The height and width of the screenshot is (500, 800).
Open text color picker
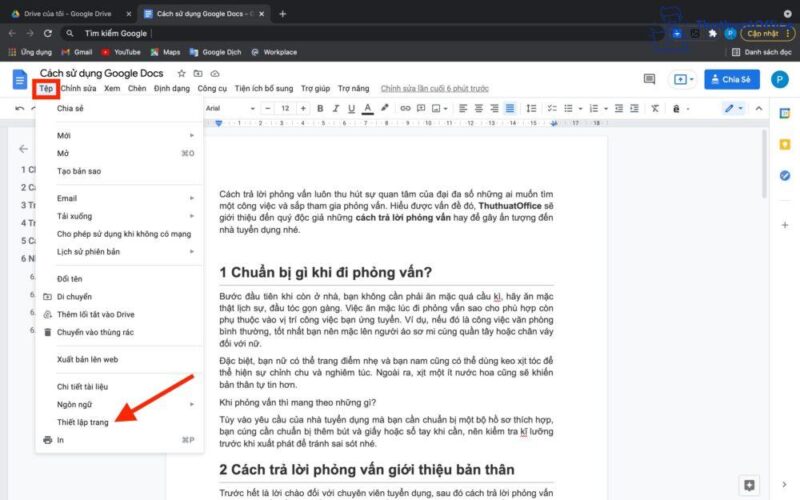point(367,108)
